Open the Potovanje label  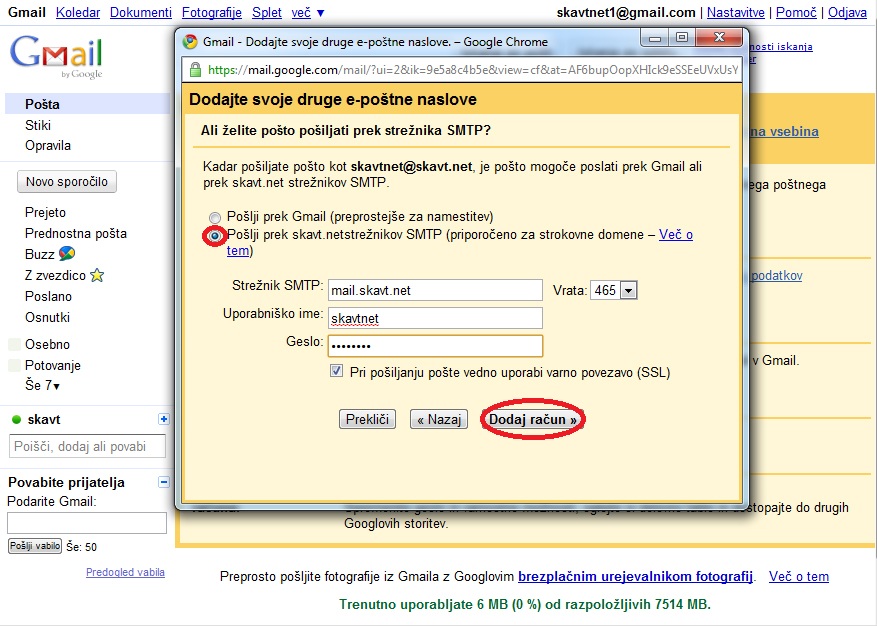pos(53,365)
